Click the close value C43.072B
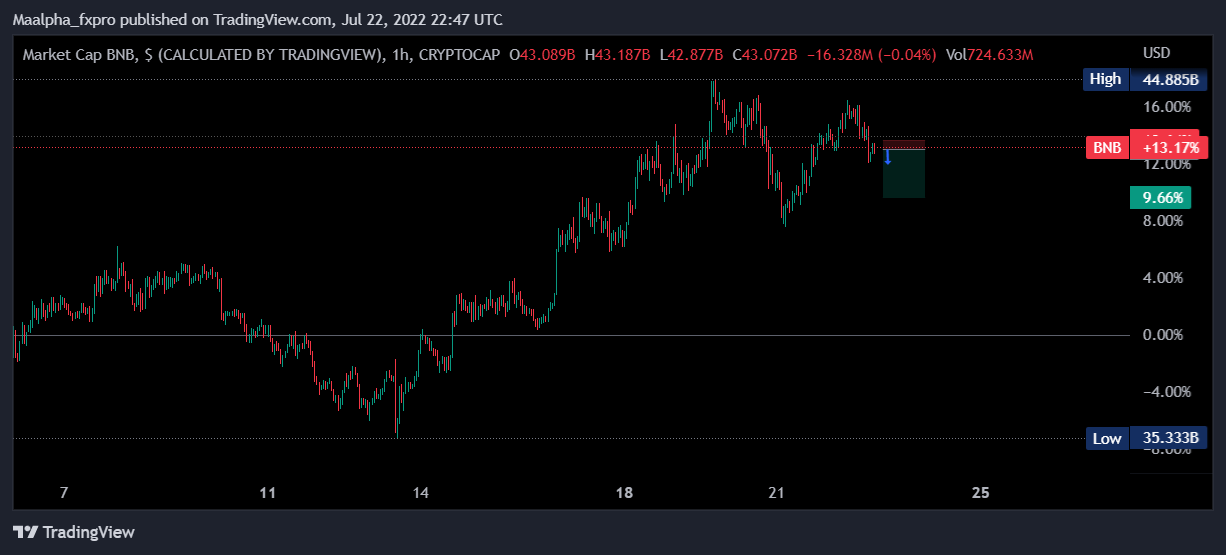Image resolution: width=1226 pixels, height=555 pixels. click(x=765, y=53)
